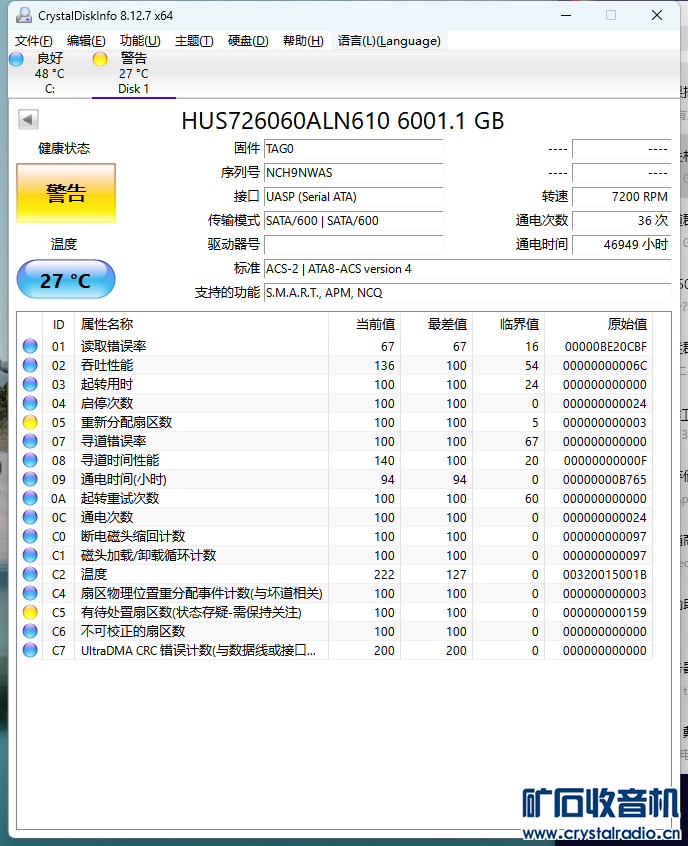This screenshot has height=846, width=688.
Task: Click the 转速 value 7200 RPM
Action: coord(622,197)
